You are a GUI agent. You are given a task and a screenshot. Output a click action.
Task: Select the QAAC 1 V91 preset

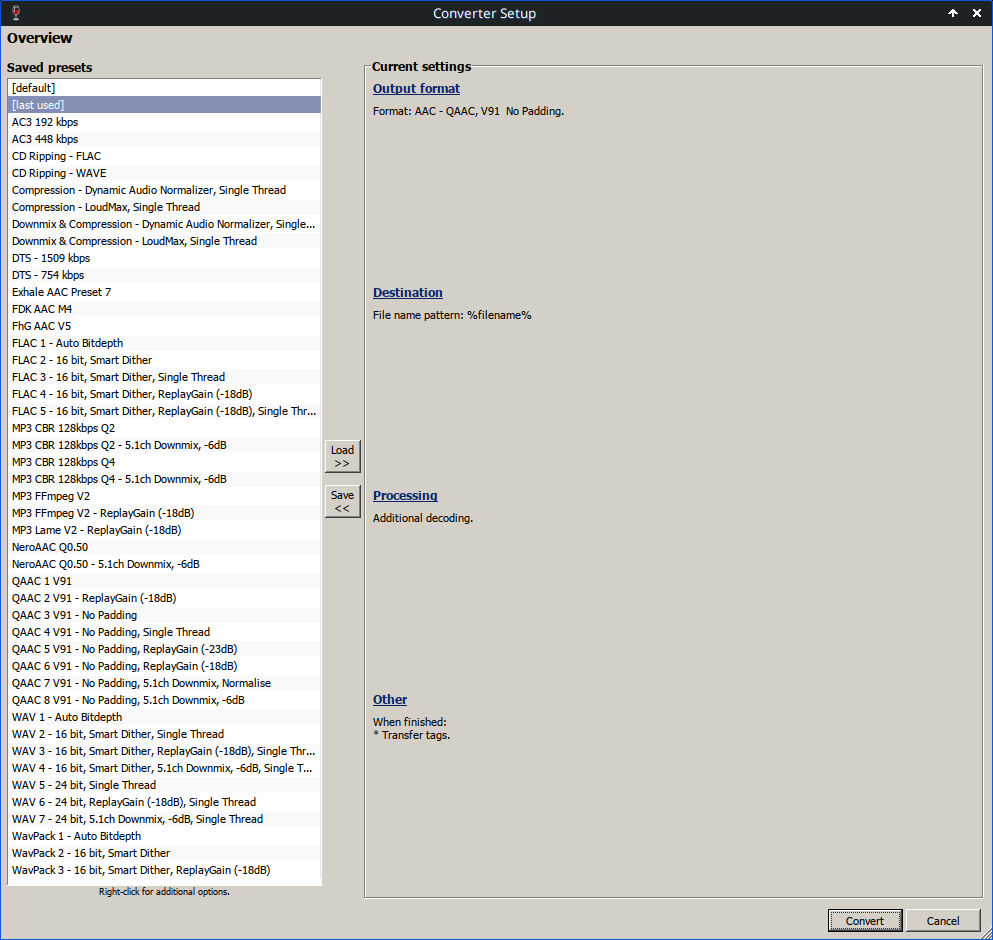(164, 581)
